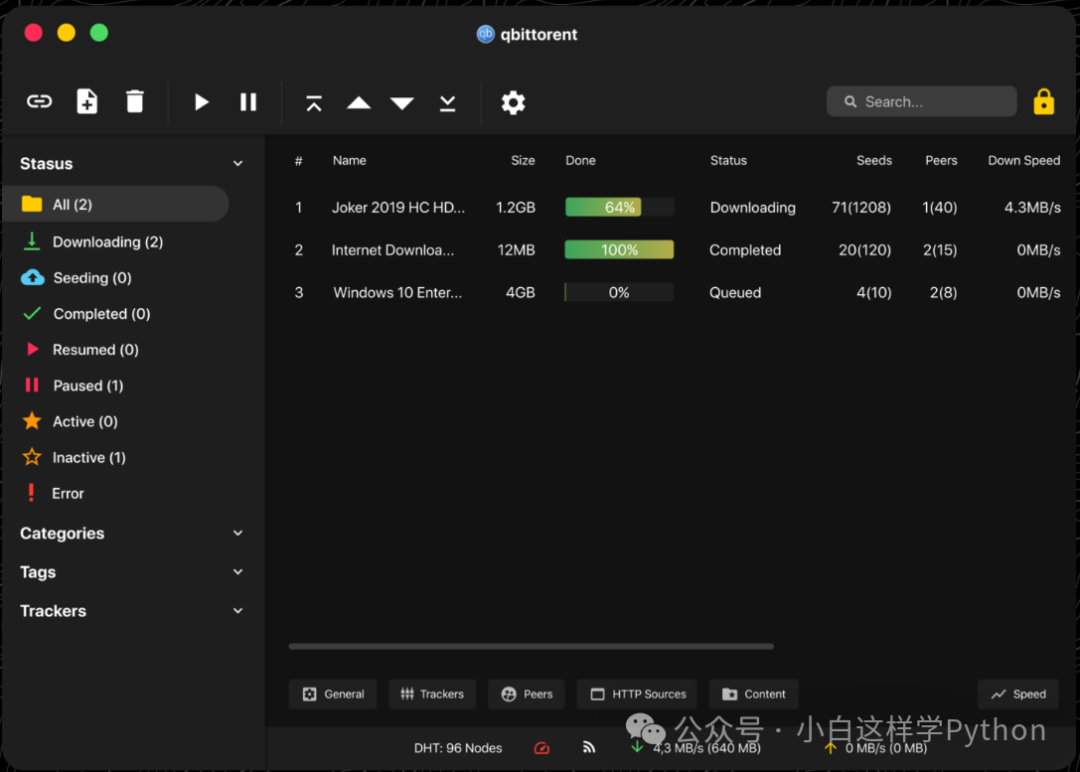1080x772 pixels.
Task: Click the add torrent file icon
Action: (87, 102)
